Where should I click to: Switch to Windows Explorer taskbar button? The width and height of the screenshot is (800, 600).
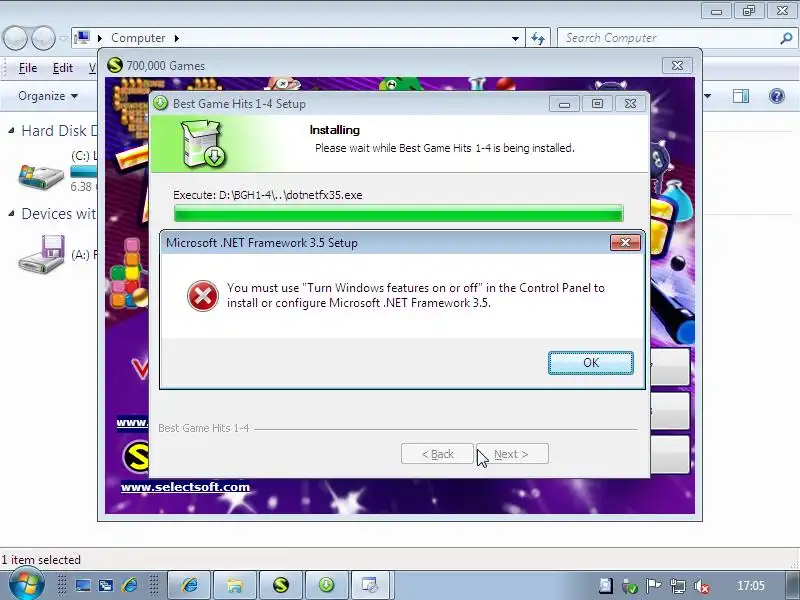tap(235, 585)
